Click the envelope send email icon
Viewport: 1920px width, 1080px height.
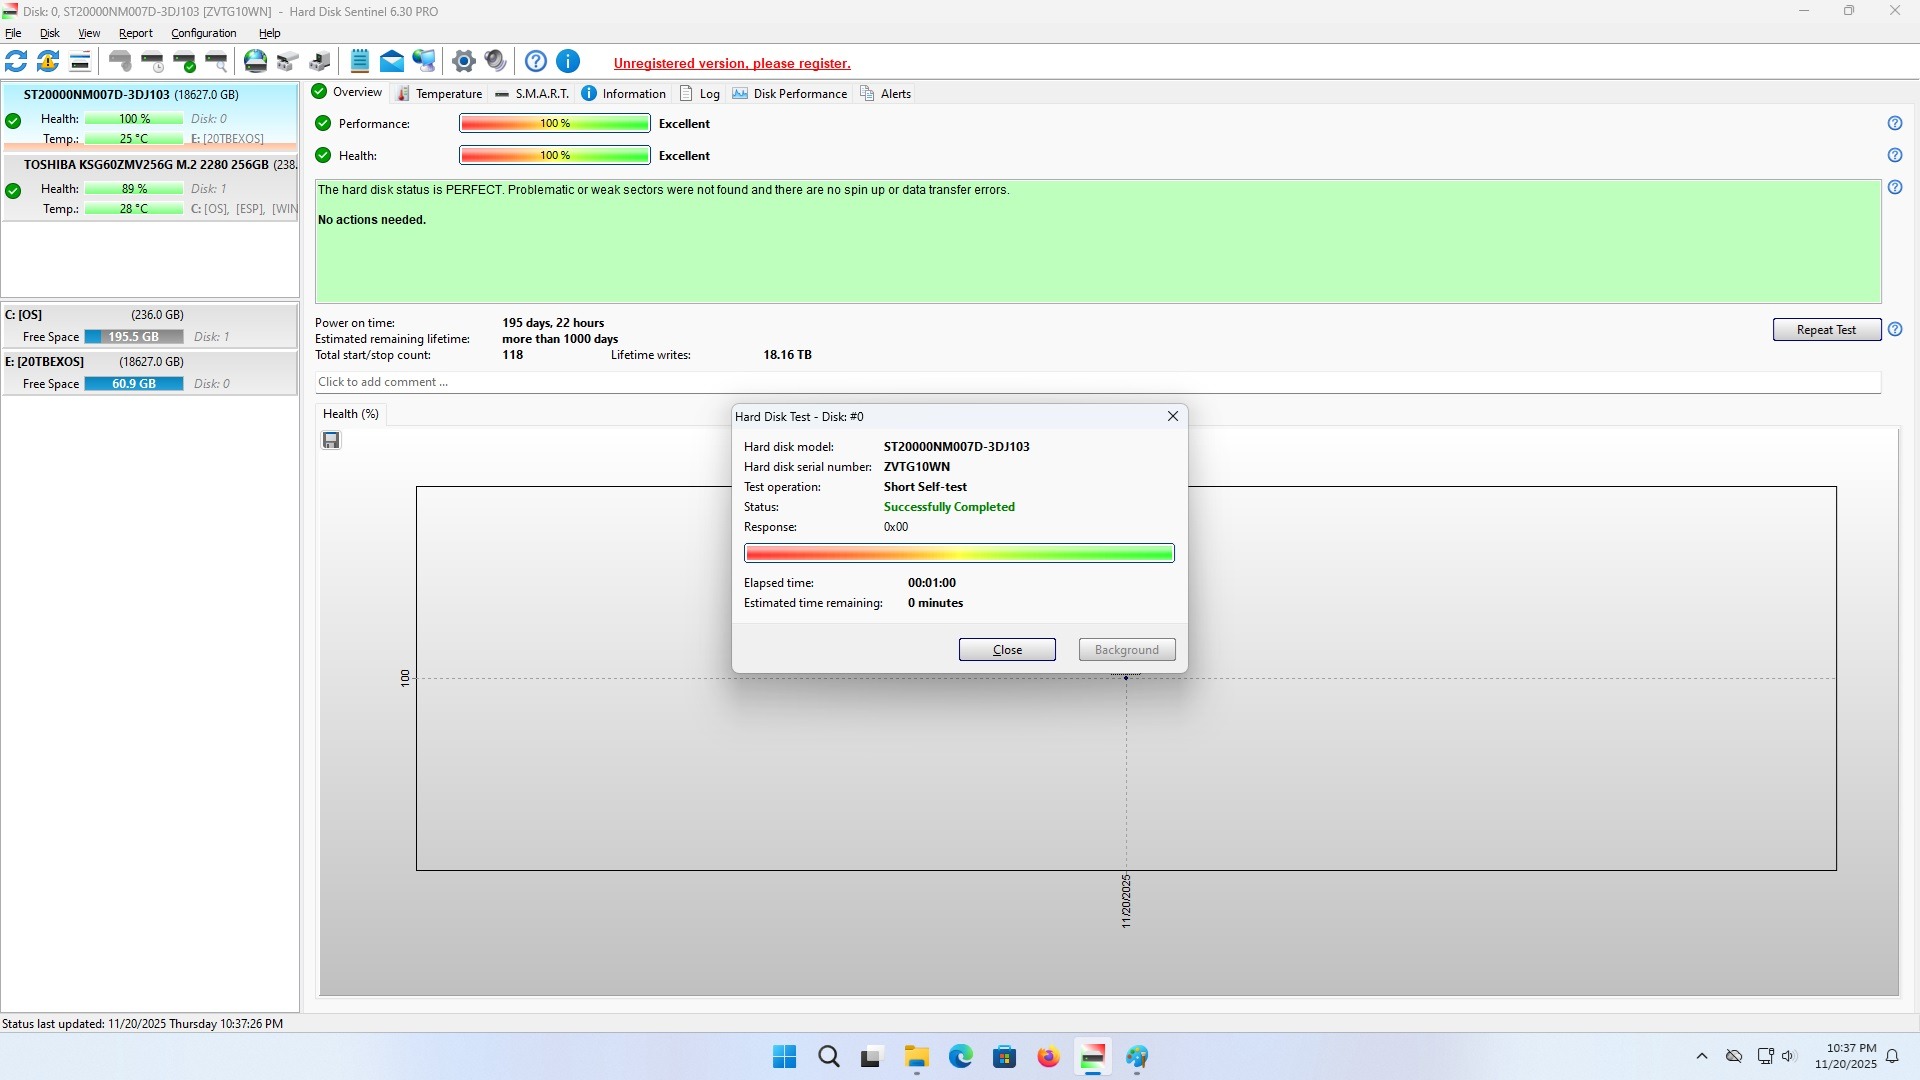pyautogui.click(x=392, y=62)
